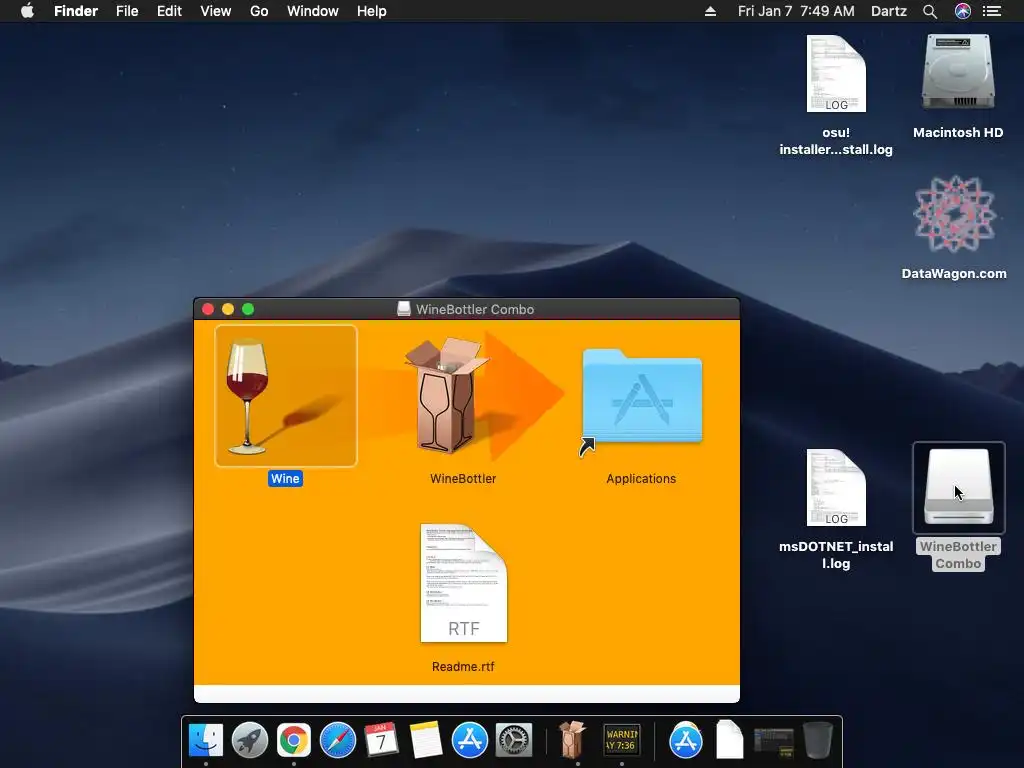Click the osu! installer log file on desktop

[836, 74]
